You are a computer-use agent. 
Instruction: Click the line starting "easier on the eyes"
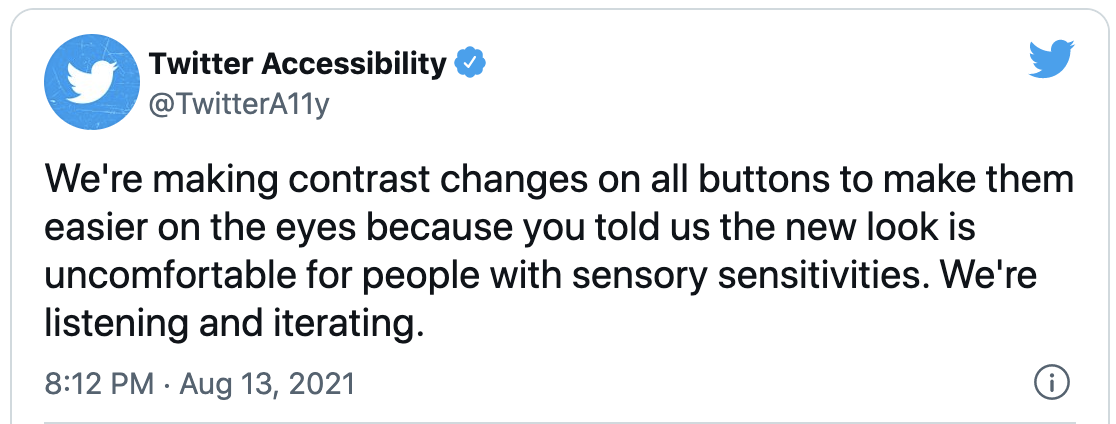point(510,228)
